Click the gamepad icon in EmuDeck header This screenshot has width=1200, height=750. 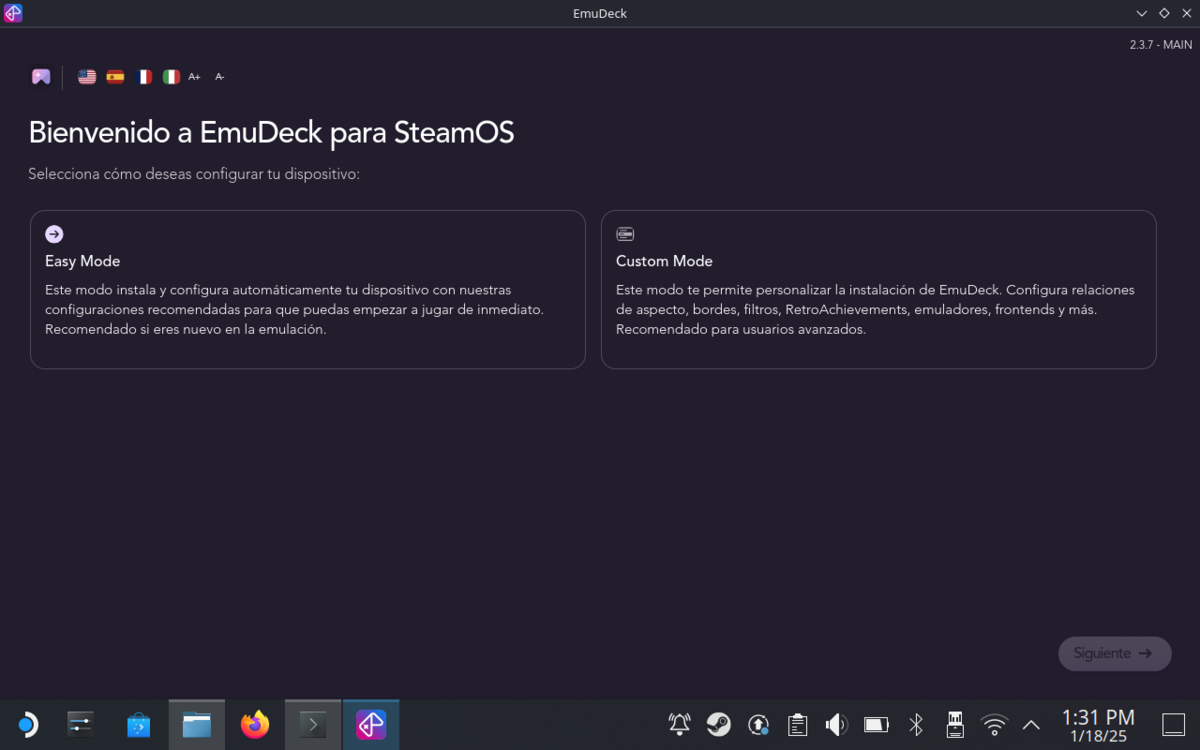41,77
